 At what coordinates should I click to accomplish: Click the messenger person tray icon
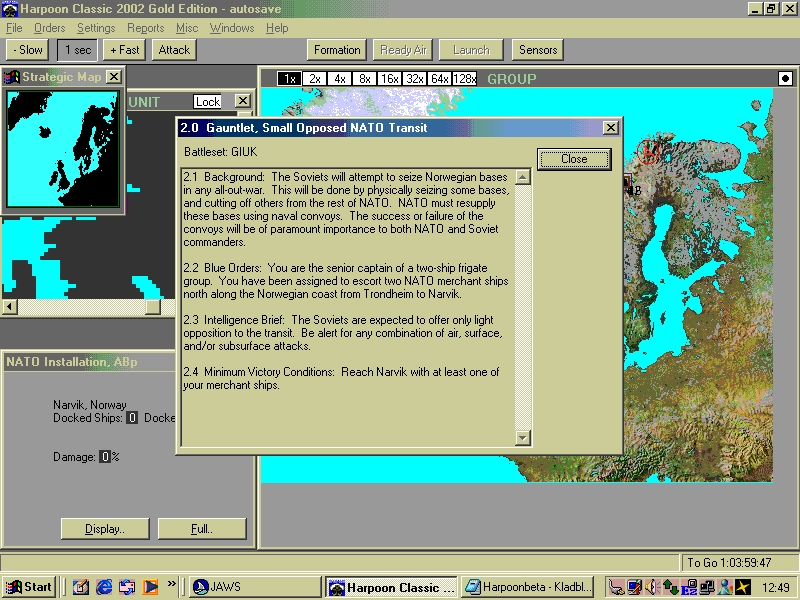click(724, 588)
